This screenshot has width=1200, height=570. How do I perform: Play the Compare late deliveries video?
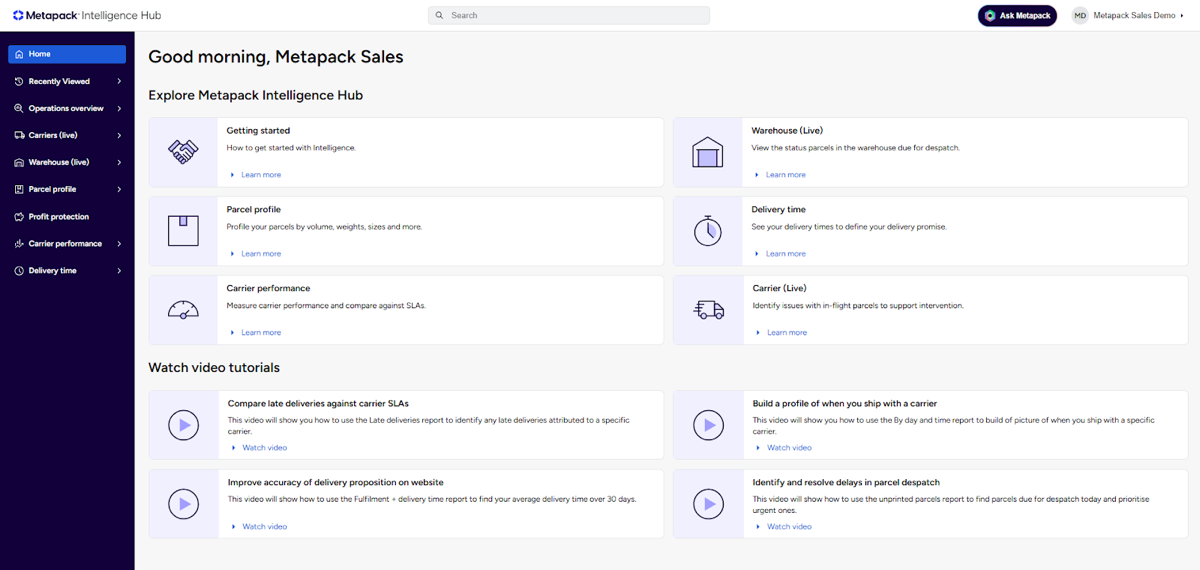click(x=183, y=425)
